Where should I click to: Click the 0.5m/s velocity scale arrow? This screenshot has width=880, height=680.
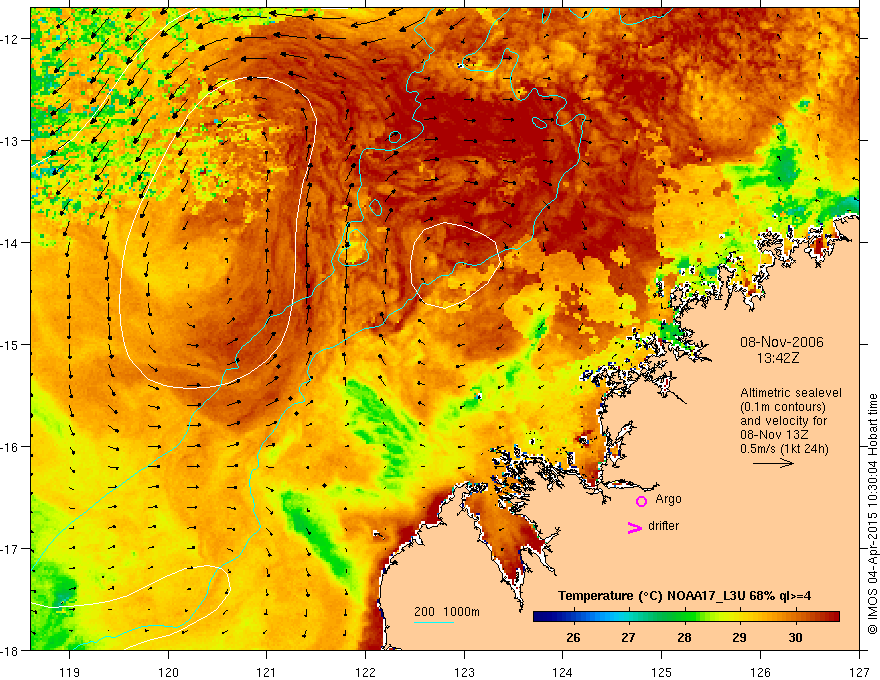coord(773,463)
